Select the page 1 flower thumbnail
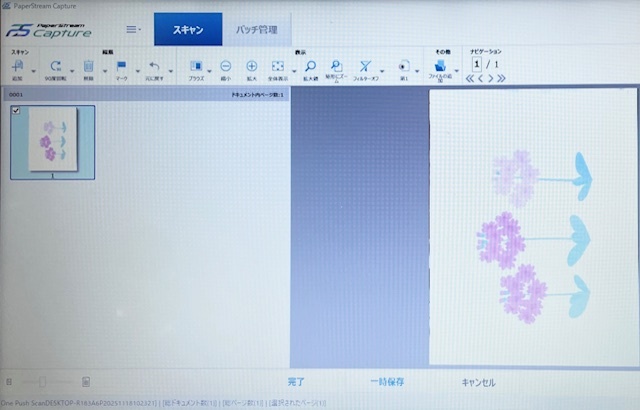Viewport: 640px width, 410px height. [53, 142]
